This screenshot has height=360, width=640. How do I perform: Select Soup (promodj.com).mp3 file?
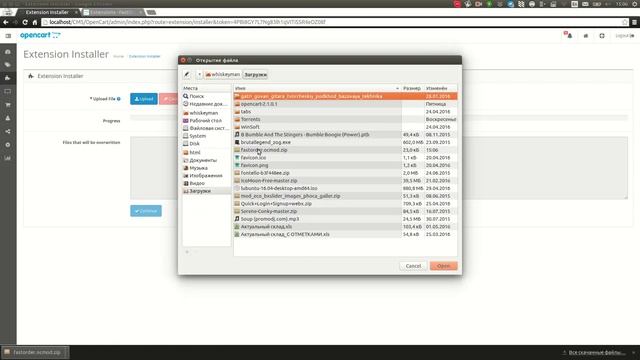345,219
